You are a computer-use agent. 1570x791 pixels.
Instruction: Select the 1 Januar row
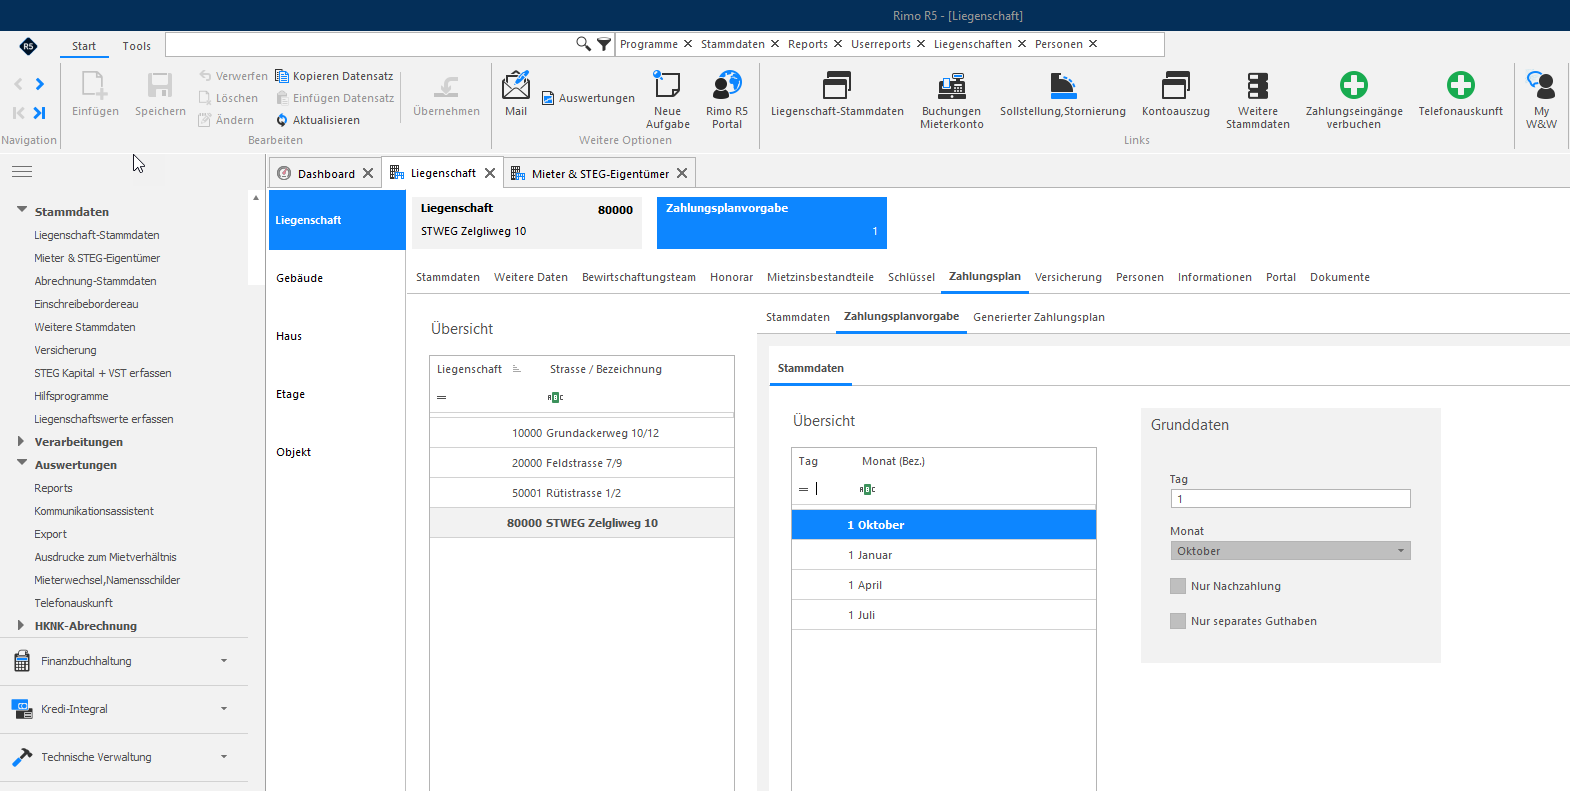(944, 555)
